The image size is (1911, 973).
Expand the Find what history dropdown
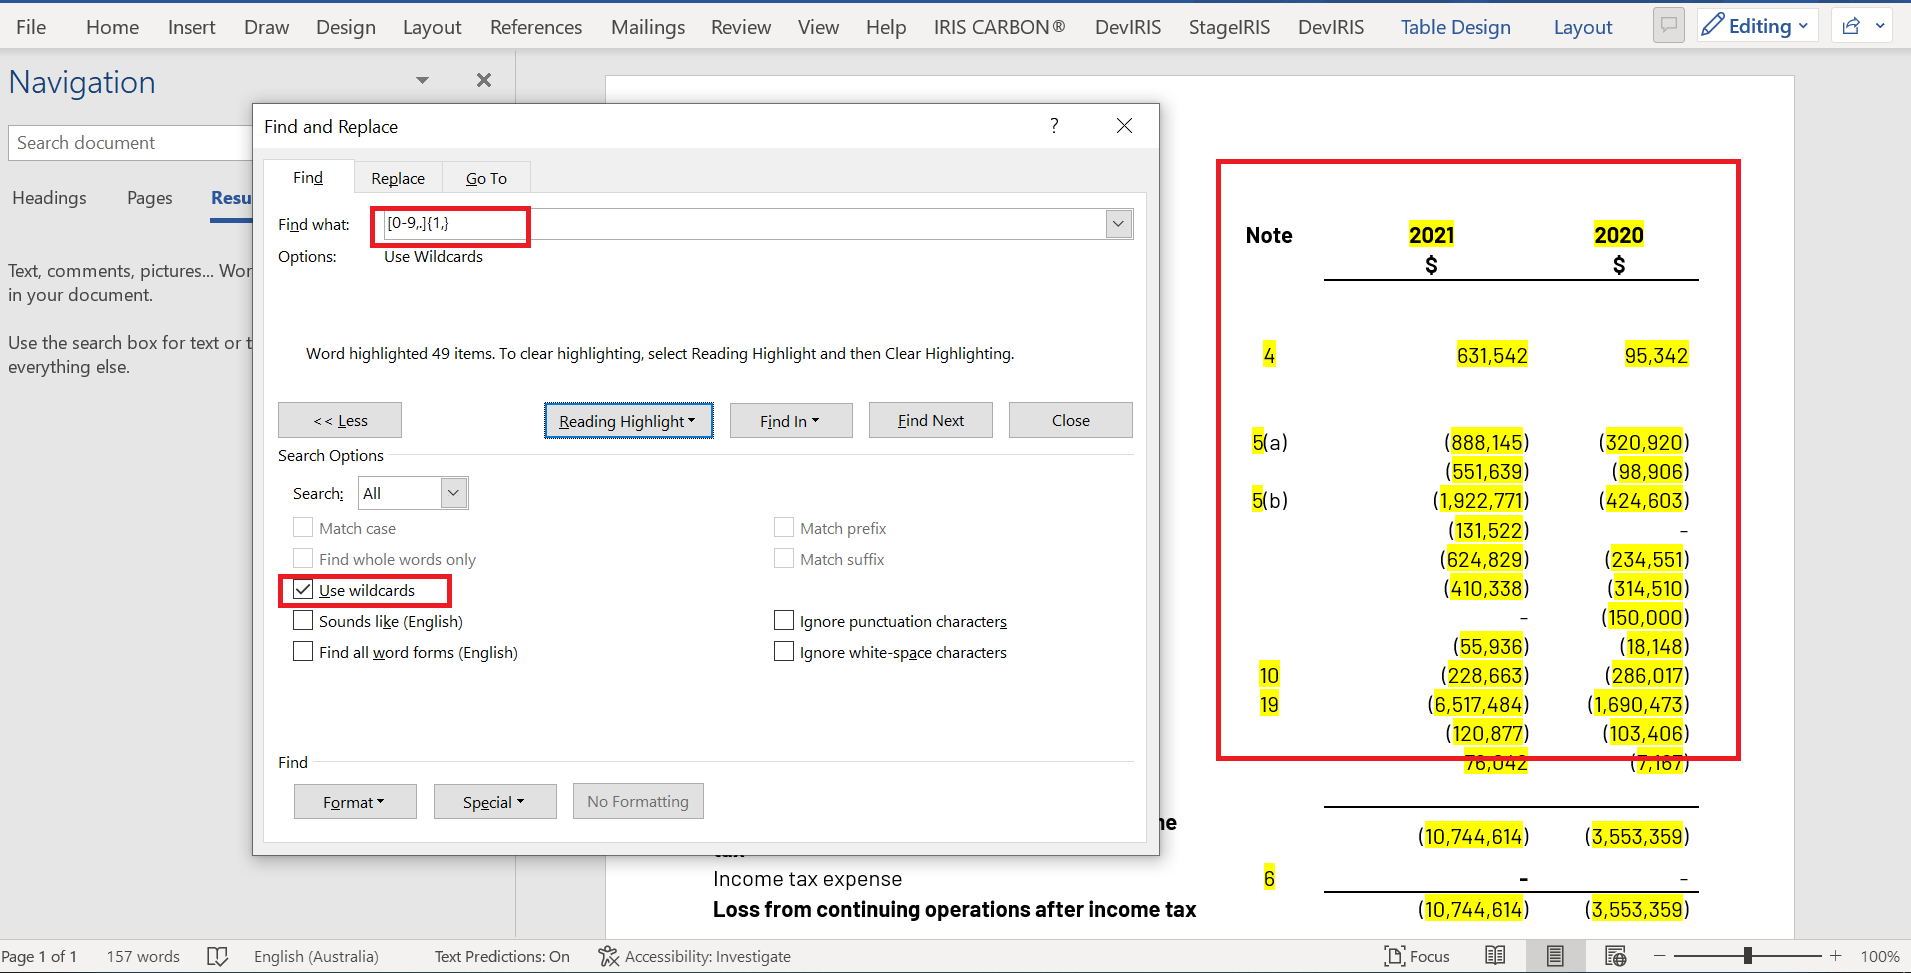(1118, 223)
